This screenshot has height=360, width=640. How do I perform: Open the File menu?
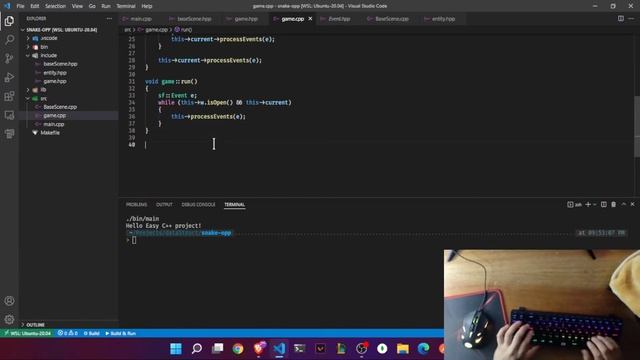coord(20,6)
